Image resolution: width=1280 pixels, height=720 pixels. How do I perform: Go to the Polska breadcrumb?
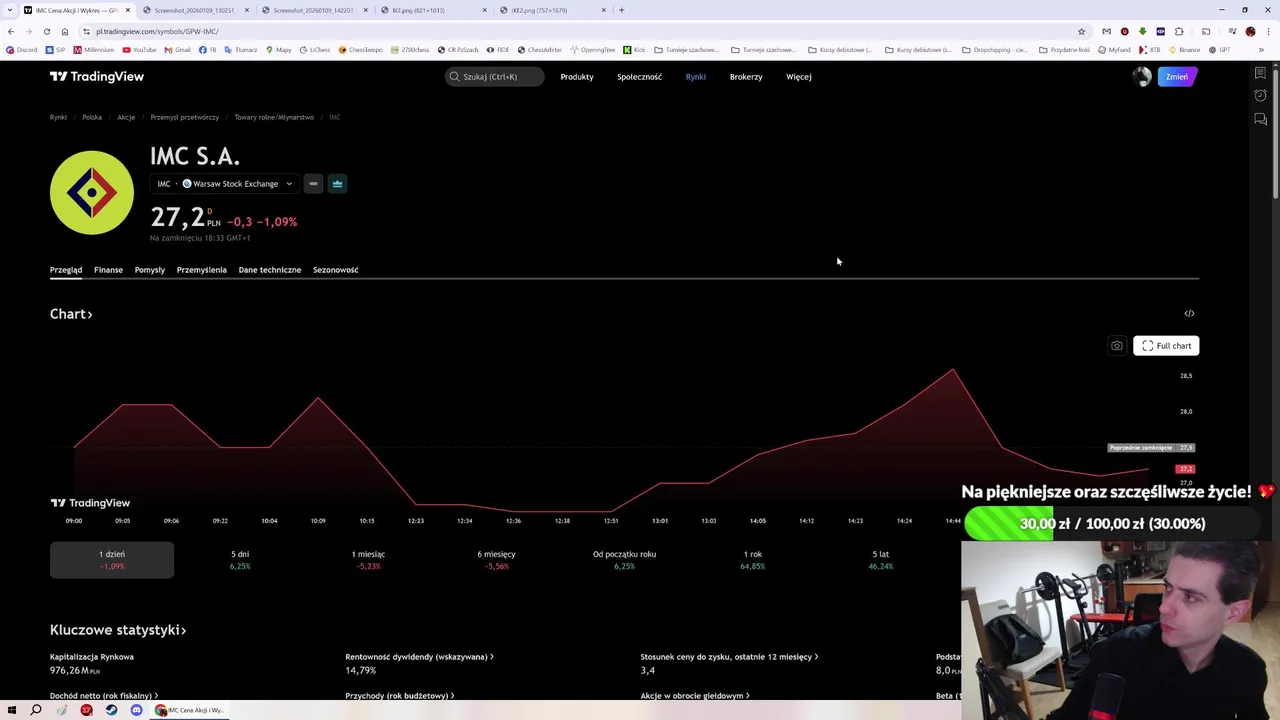[92, 117]
